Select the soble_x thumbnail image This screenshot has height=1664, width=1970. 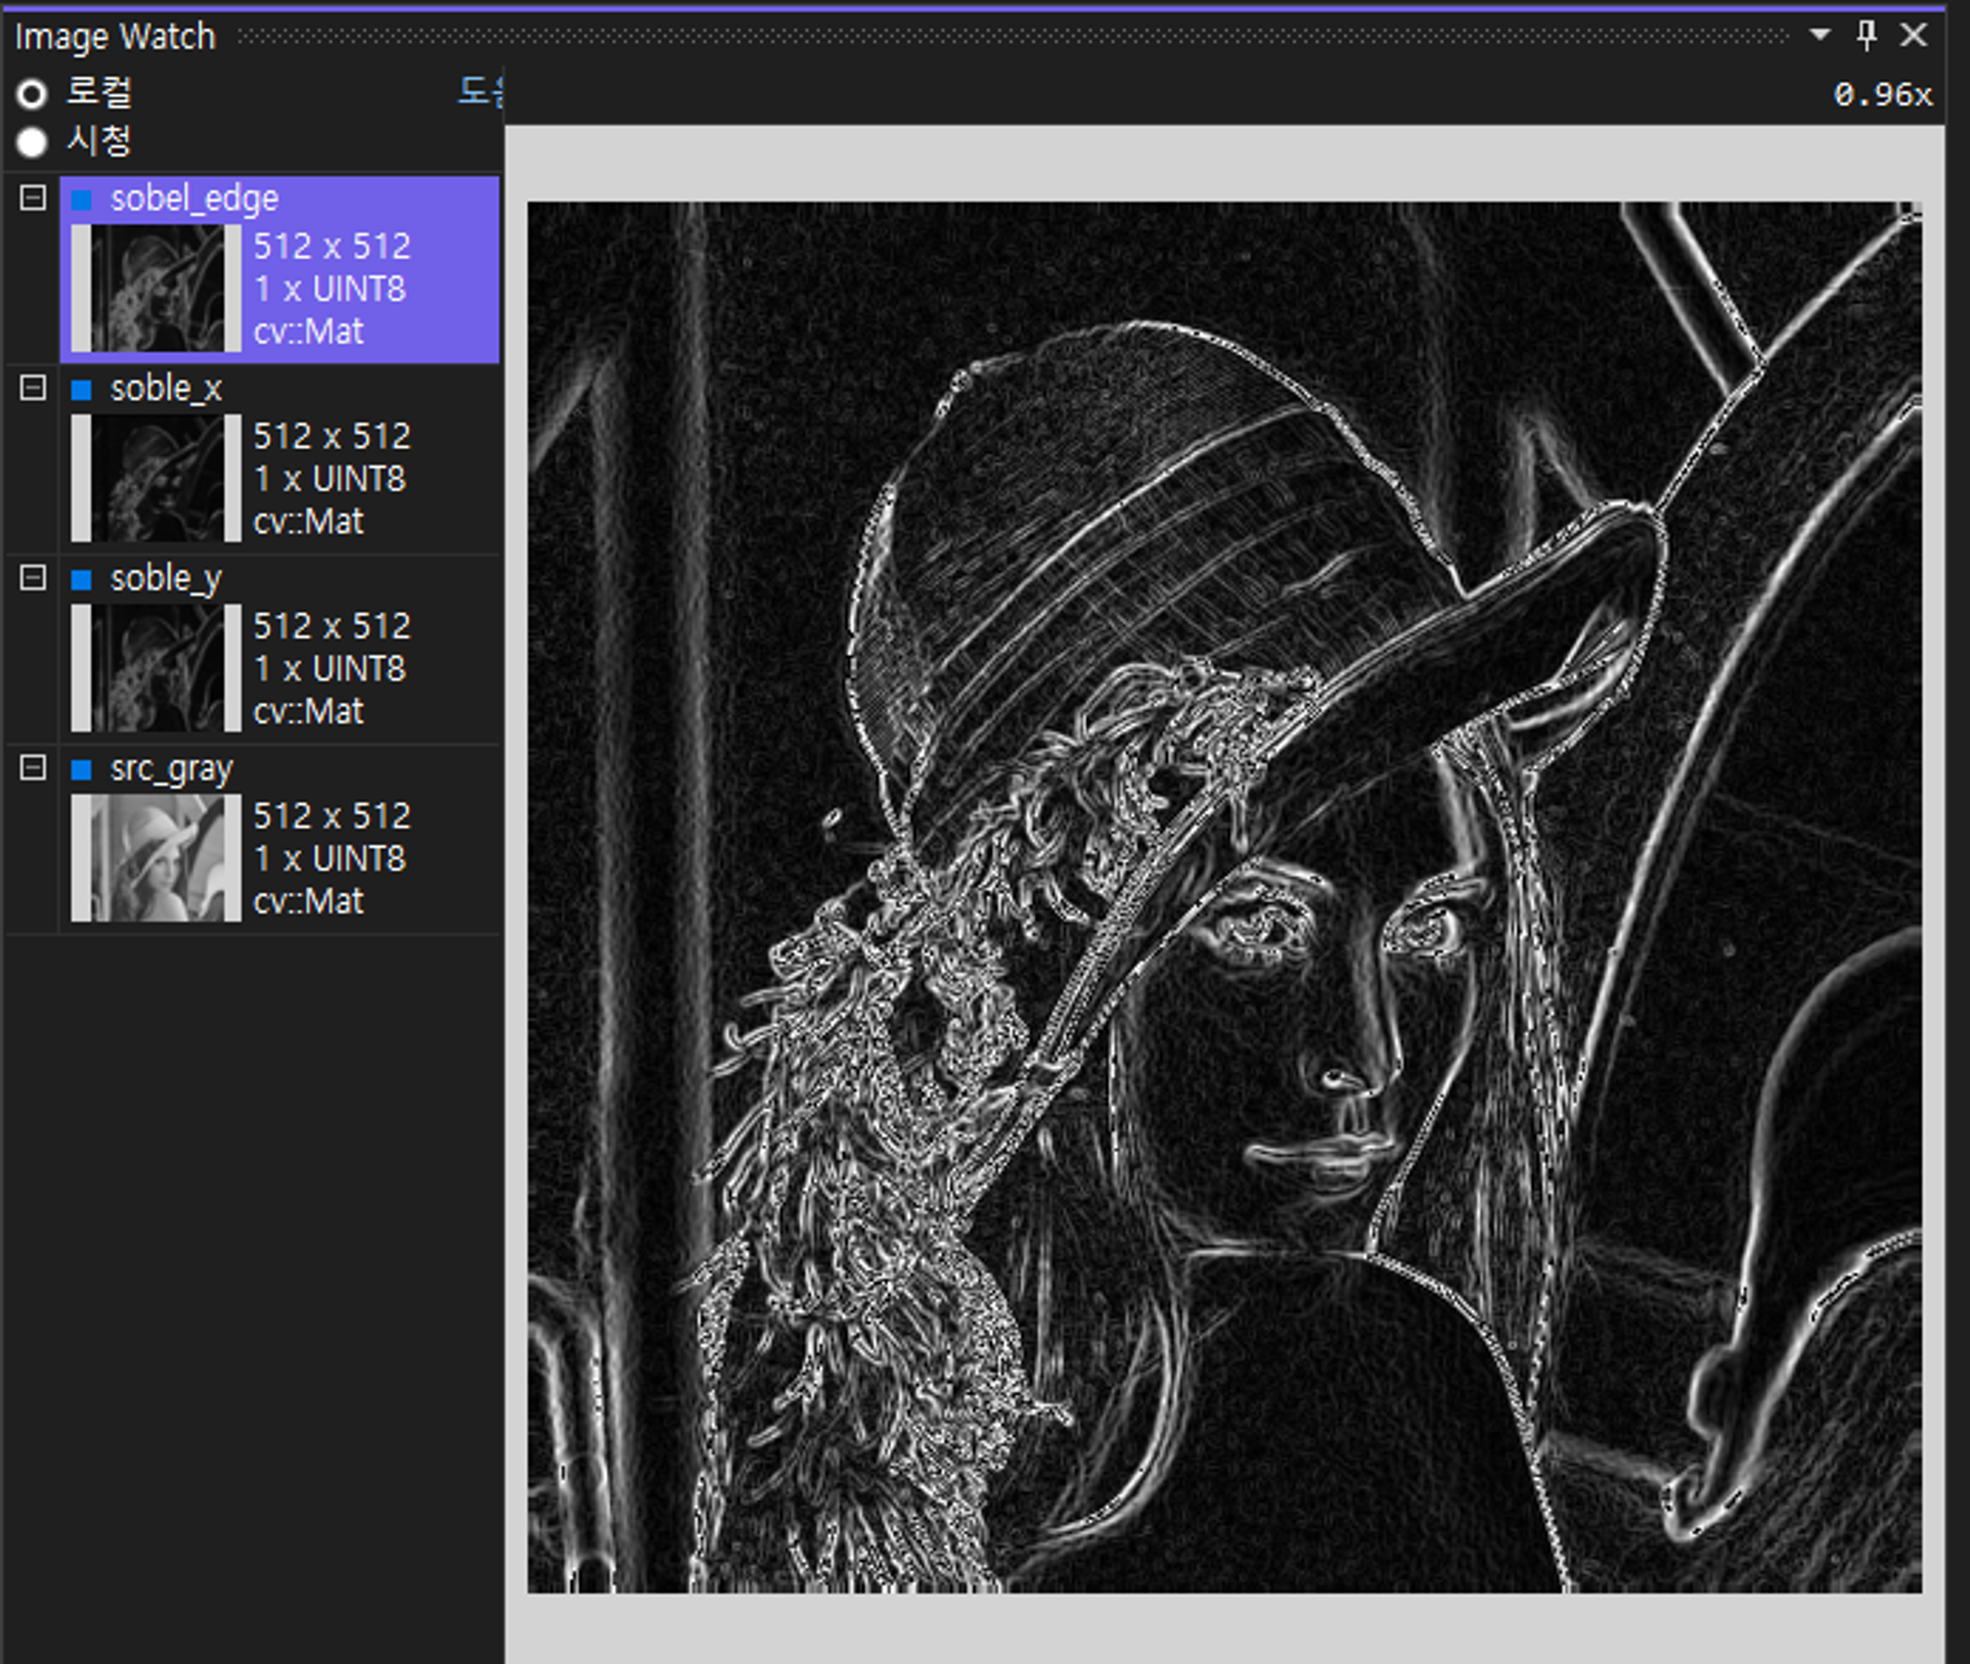click(155, 478)
